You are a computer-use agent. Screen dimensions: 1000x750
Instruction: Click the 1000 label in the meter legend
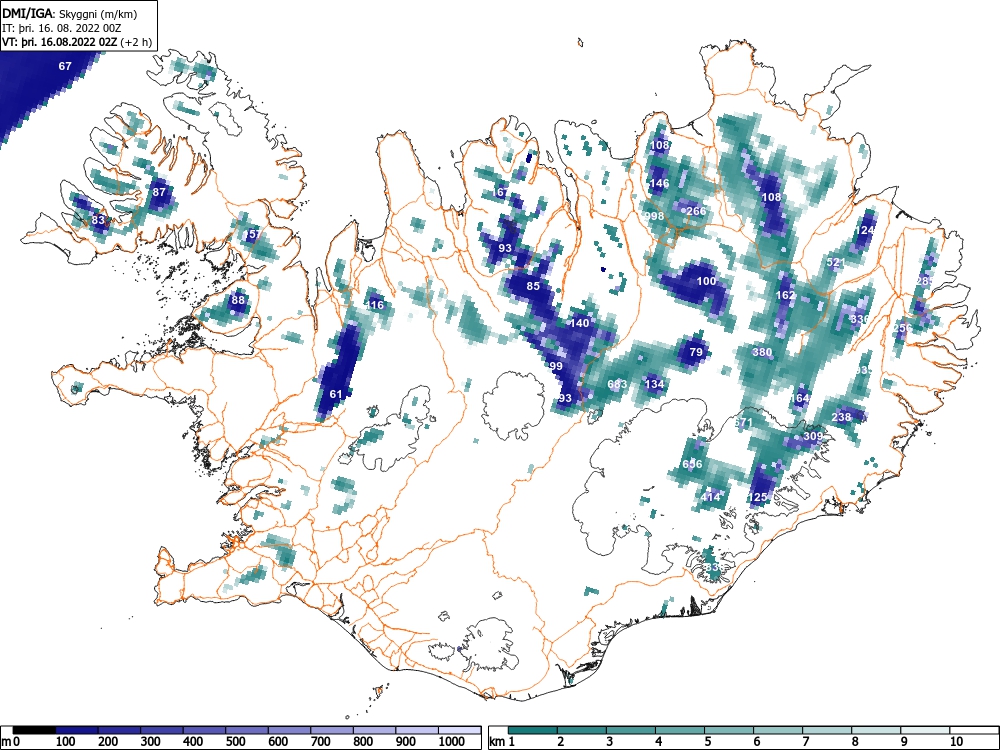click(452, 742)
